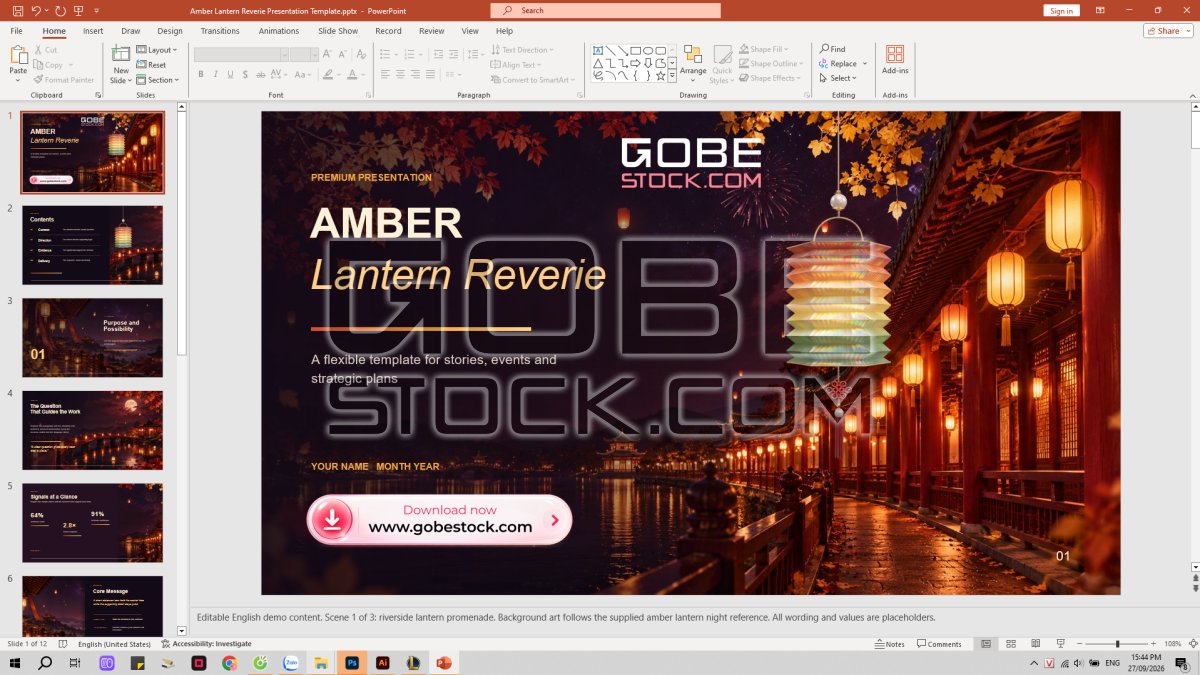Click the Redo/Repeat icon
This screenshot has width=1200, height=675.
tap(61, 10)
